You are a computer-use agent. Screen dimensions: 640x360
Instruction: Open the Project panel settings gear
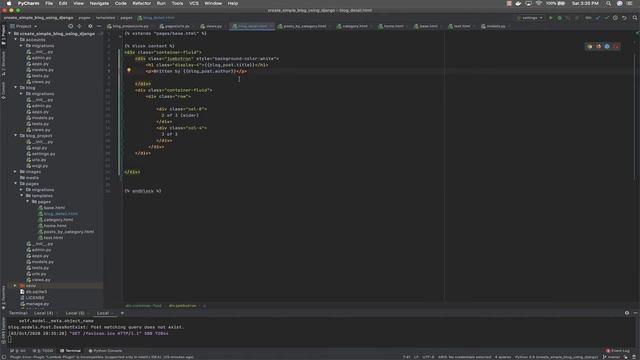point(90,26)
